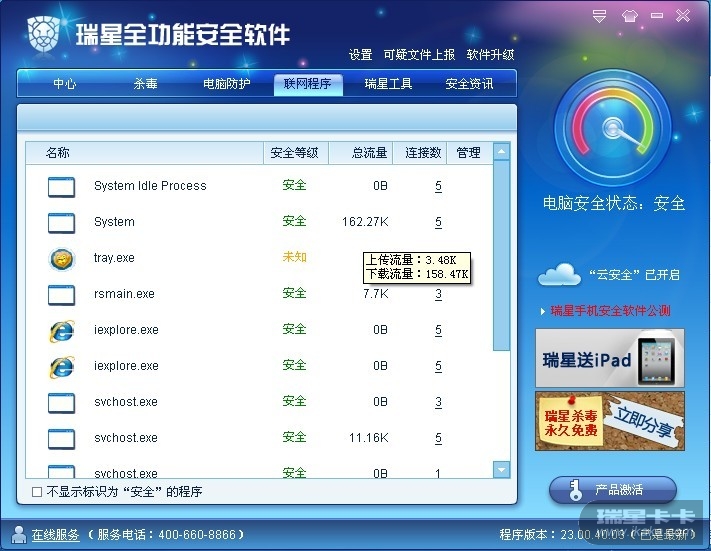Open the skin change shirt icon
The width and height of the screenshot is (711, 551).
629,16
